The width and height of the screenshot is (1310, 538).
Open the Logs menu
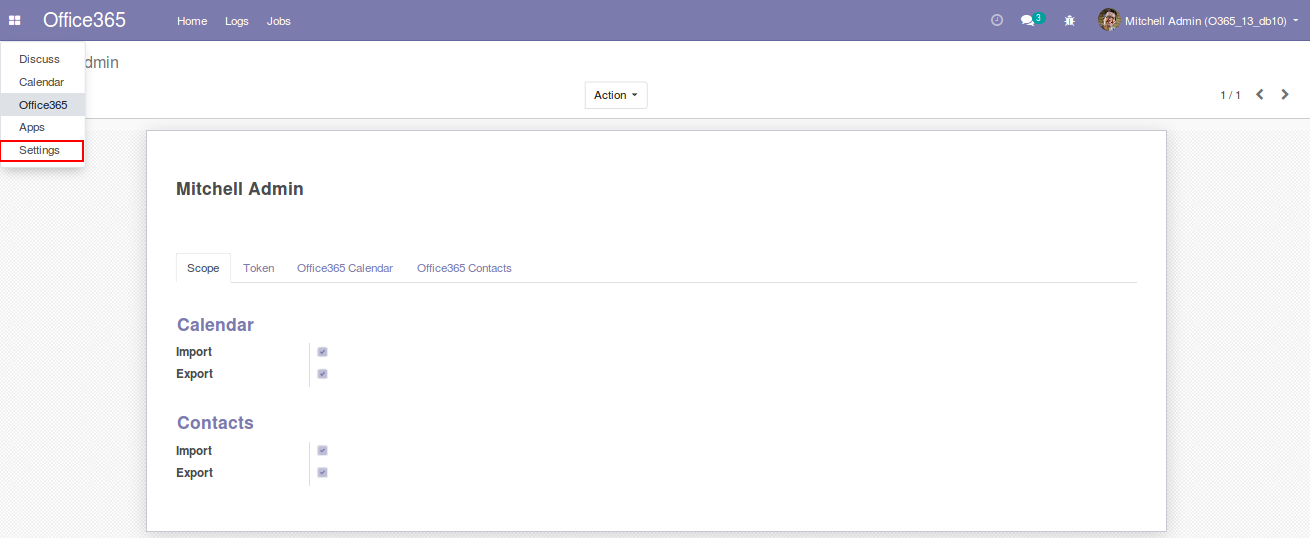[x=237, y=21]
